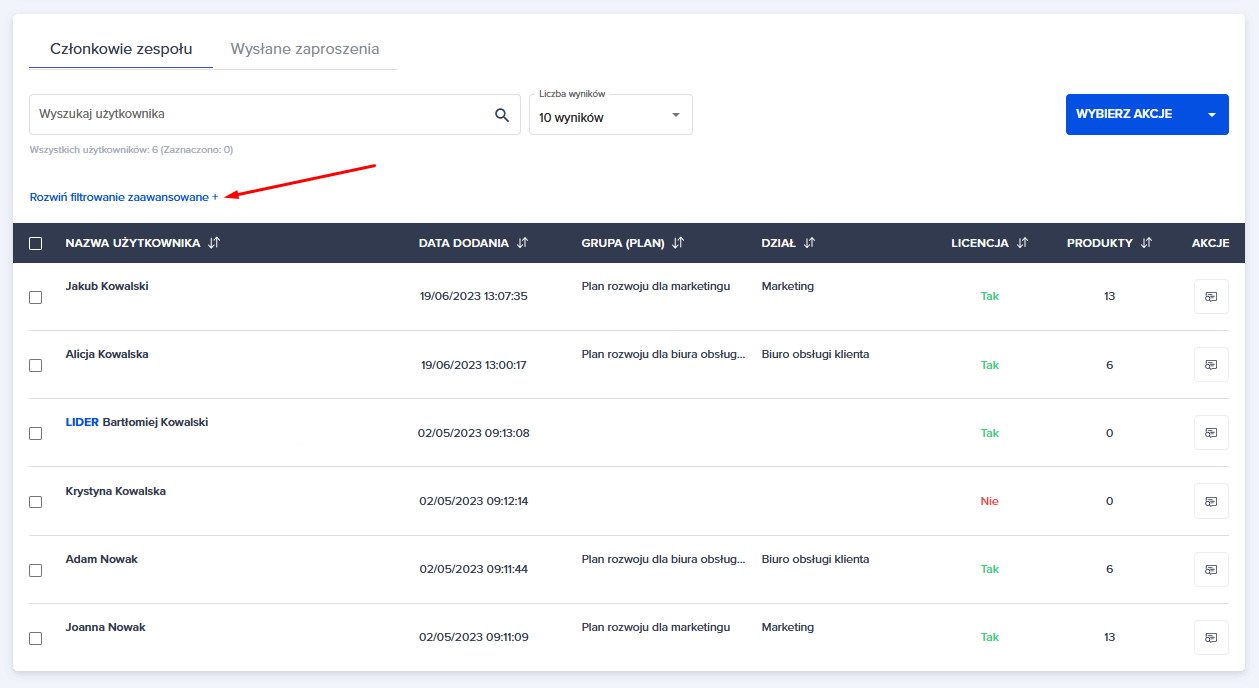The height and width of the screenshot is (688, 1259).
Task: Open the Liczba wyników dropdown
Action: [x=610, y=116]
